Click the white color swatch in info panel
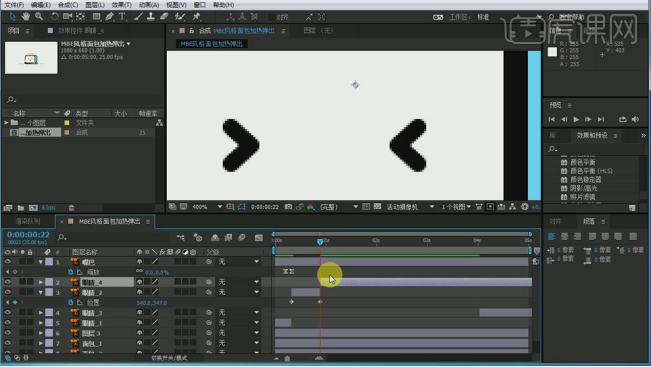 click(x=552, y=52)
